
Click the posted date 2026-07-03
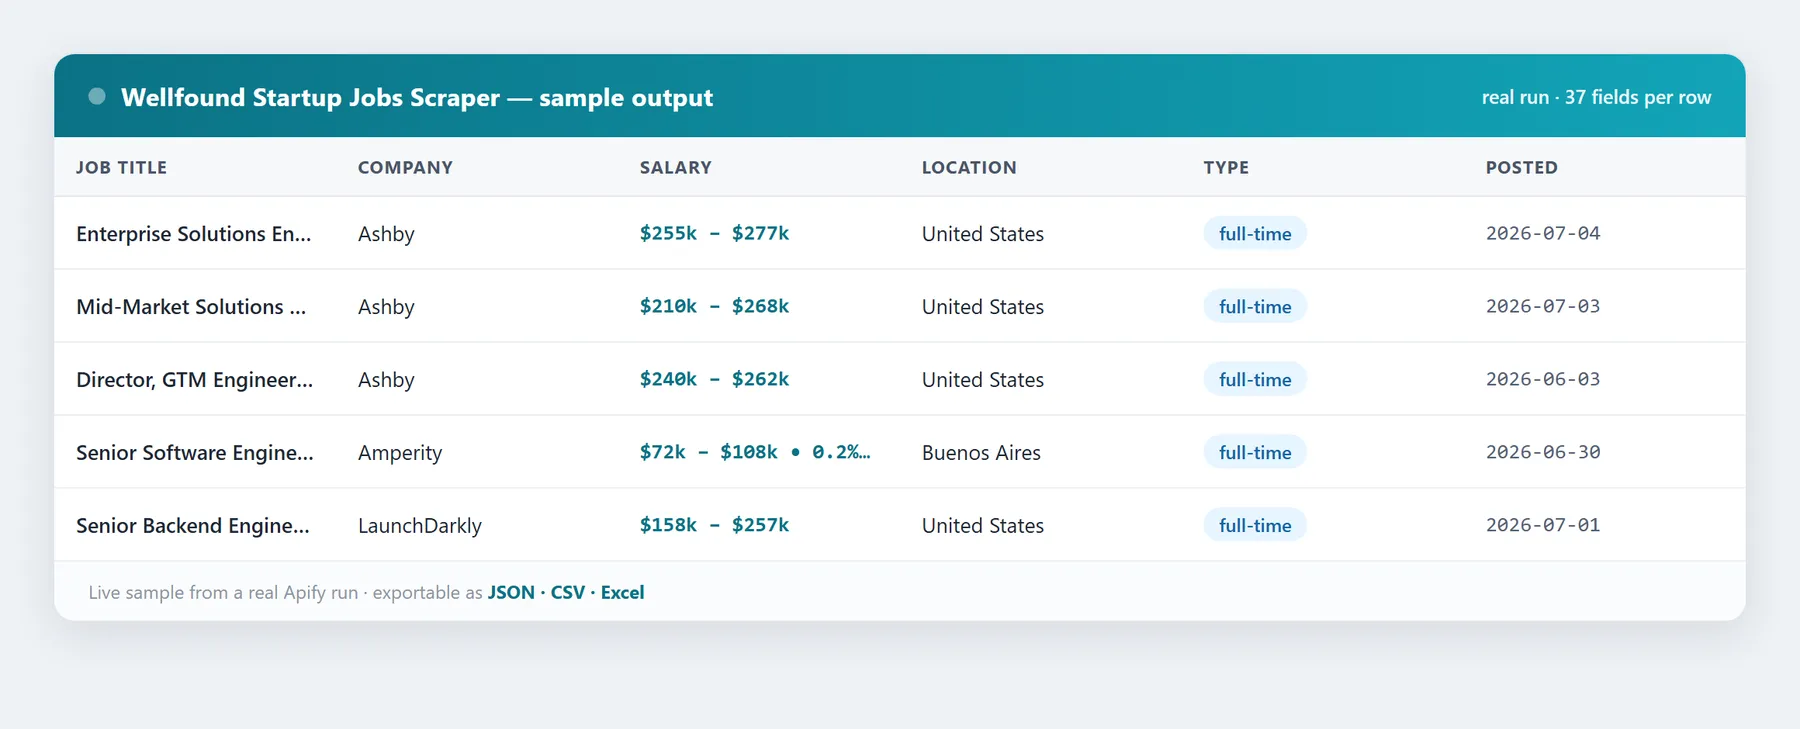coord(1543,306)
